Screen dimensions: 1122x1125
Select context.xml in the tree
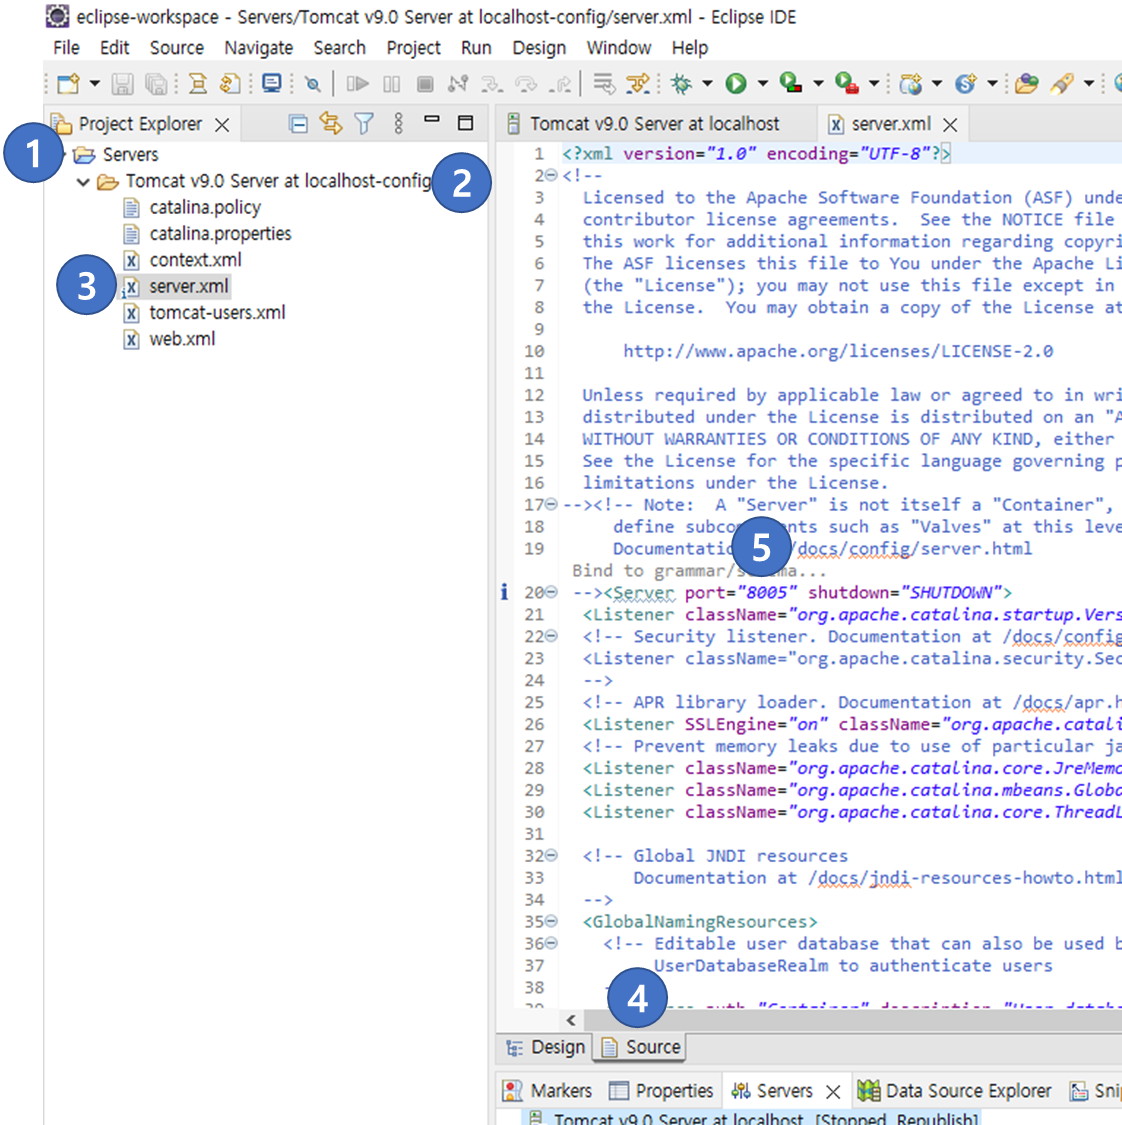tap(195, 260)
